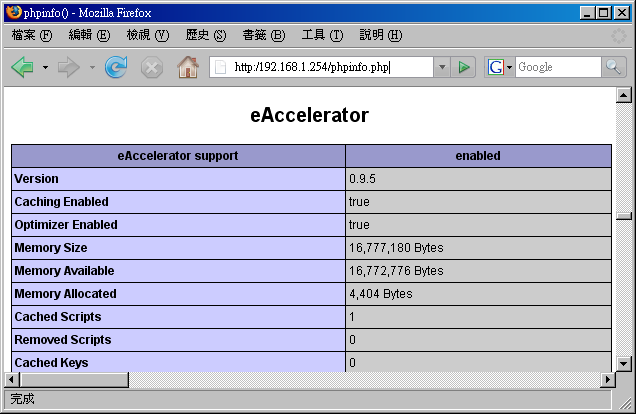Click in the Google search field
636x414 pixels.
pos(557,67)
